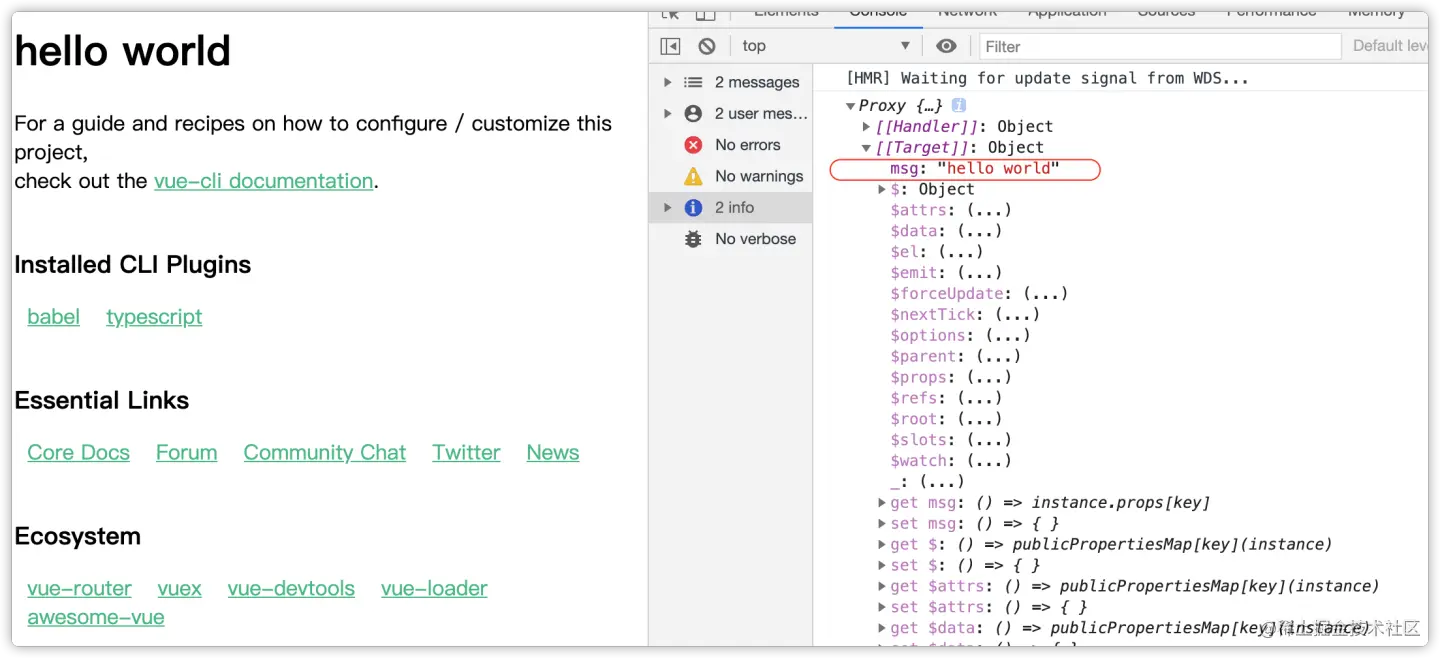Open live expression with the eye icon
The width and height of the screenshot is (1440, 658).
click(946, 46)
